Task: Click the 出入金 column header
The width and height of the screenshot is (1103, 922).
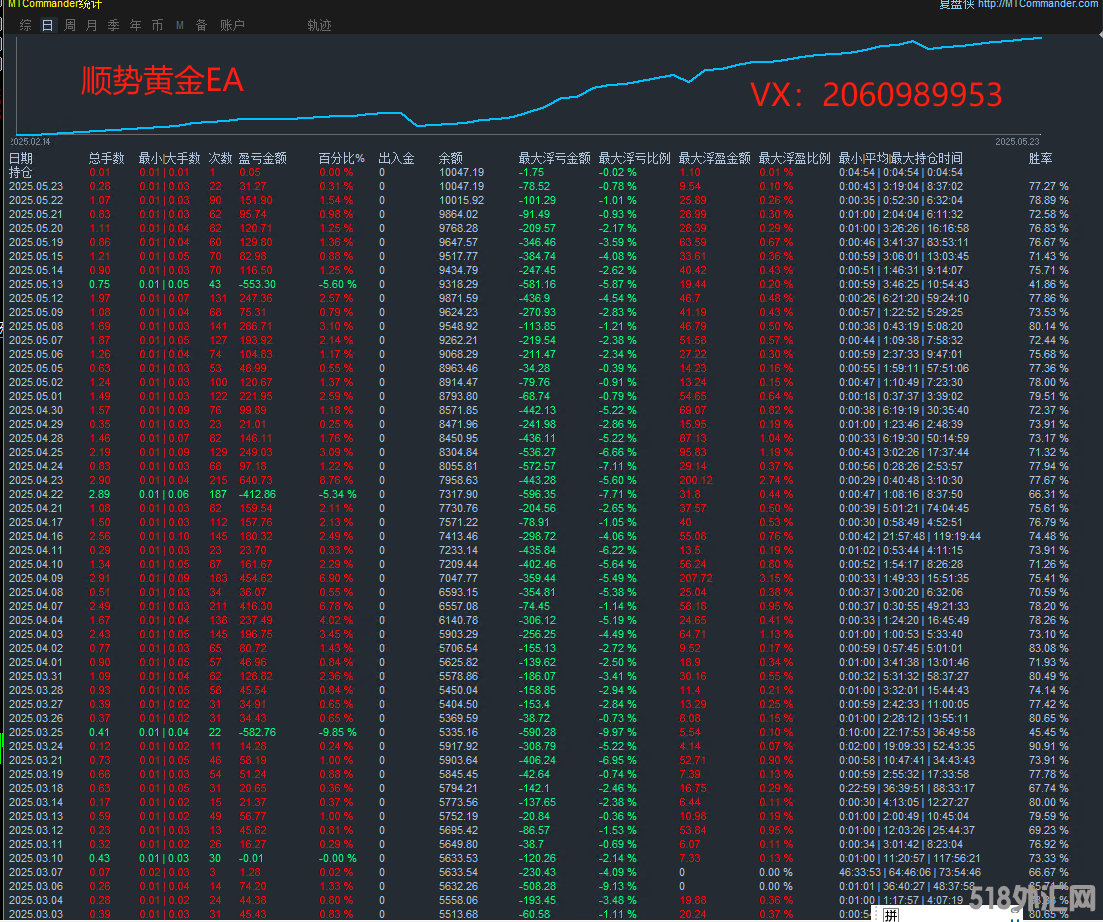Action: click(396, 158)
